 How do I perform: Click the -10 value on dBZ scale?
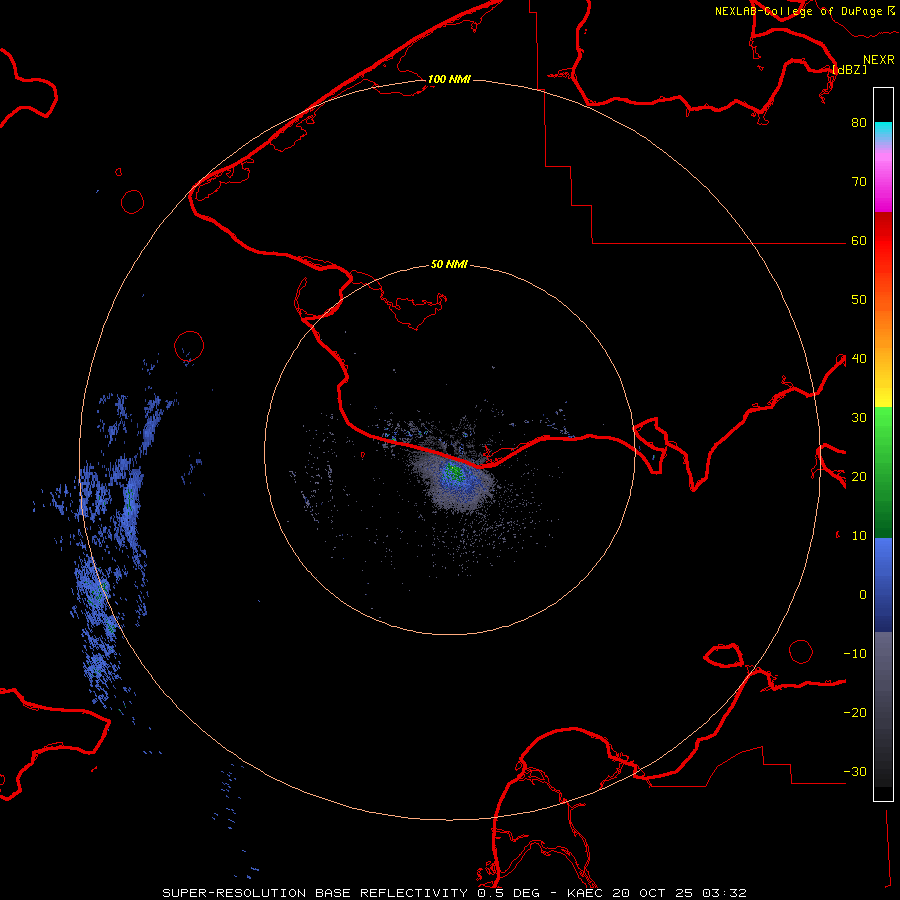(855, 654)
